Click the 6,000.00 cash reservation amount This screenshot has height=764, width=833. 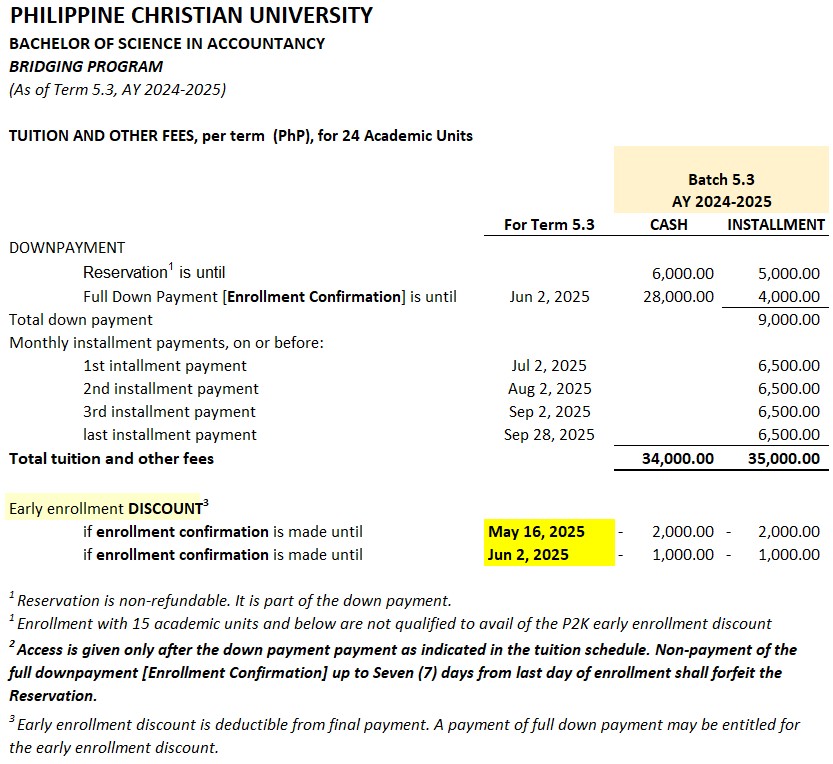683,274
